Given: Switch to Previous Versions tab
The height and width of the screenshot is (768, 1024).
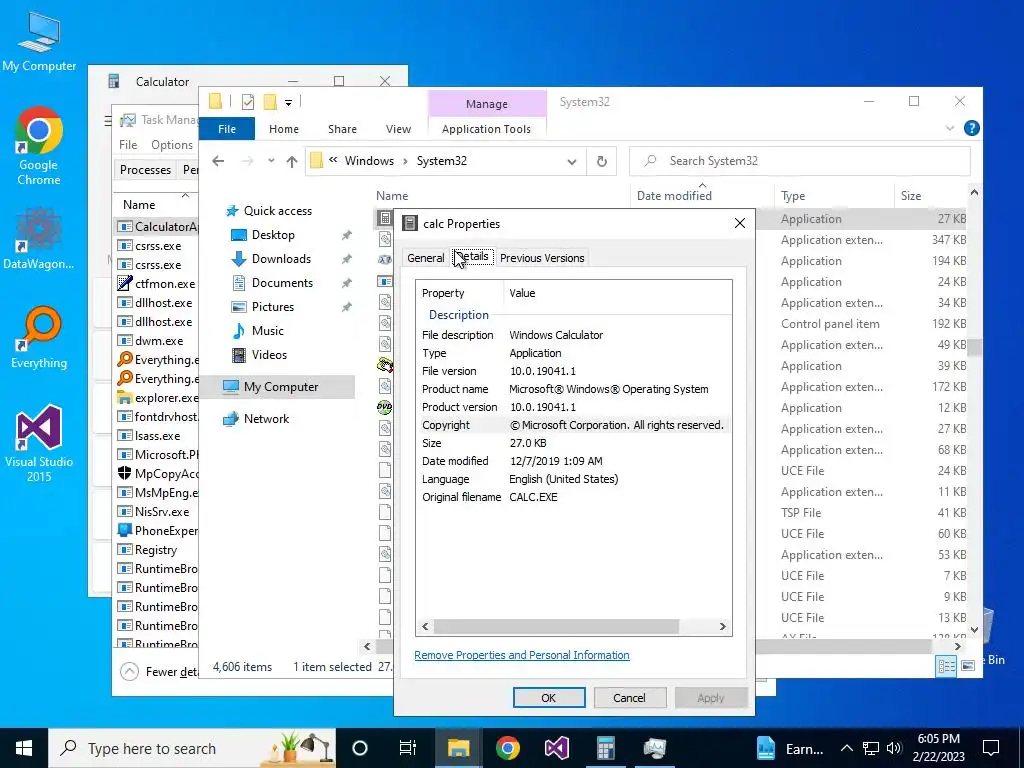Looking at the screenshot, I should 542,258.
